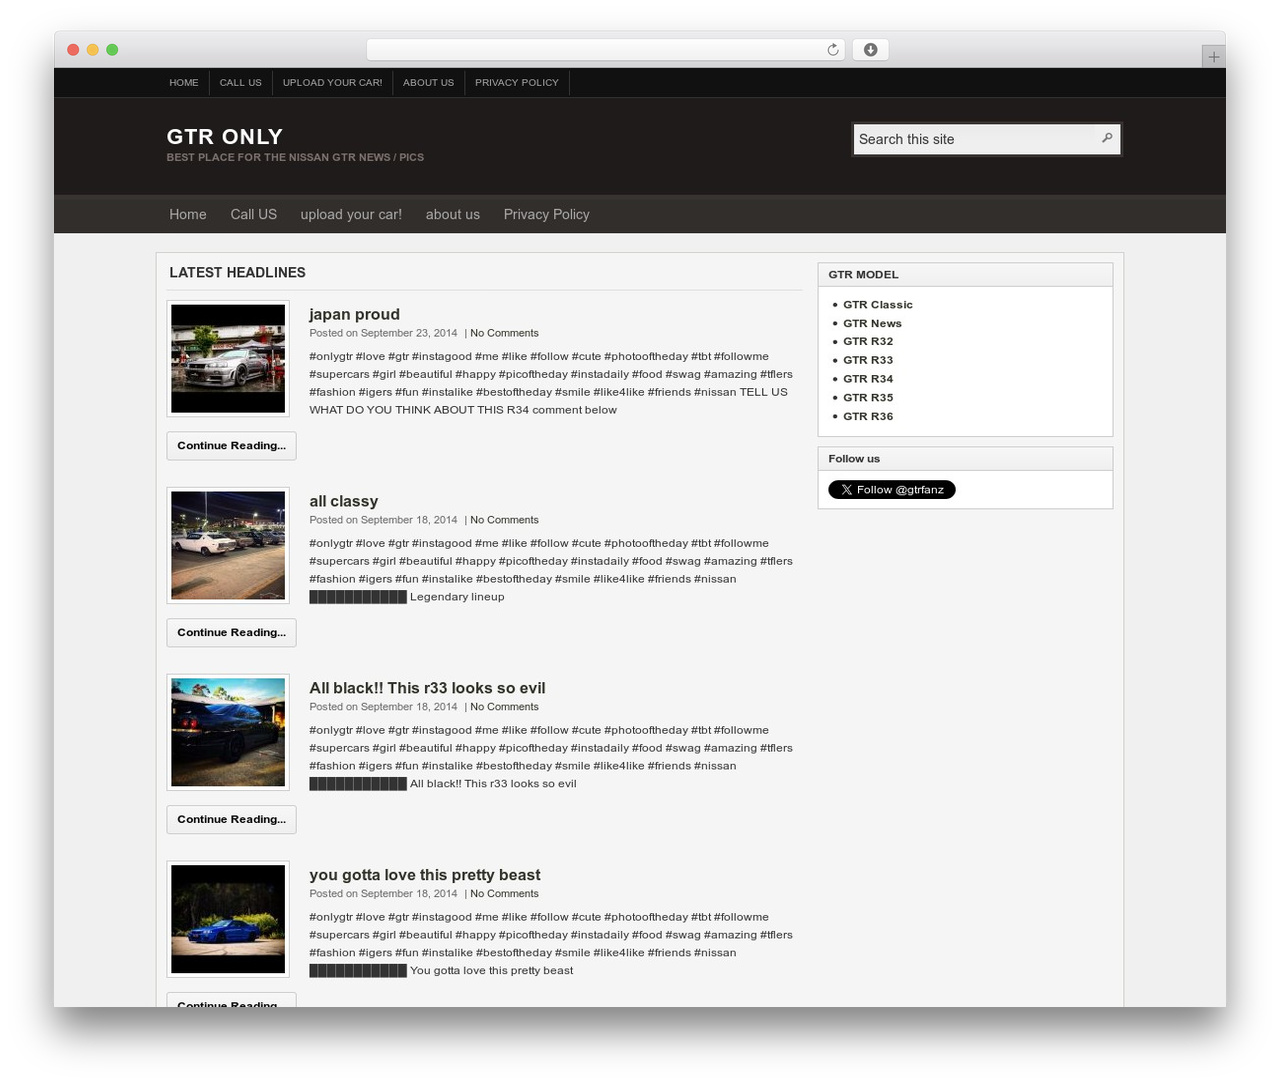Click the search magnifier icon

(x=1107, y=138)
